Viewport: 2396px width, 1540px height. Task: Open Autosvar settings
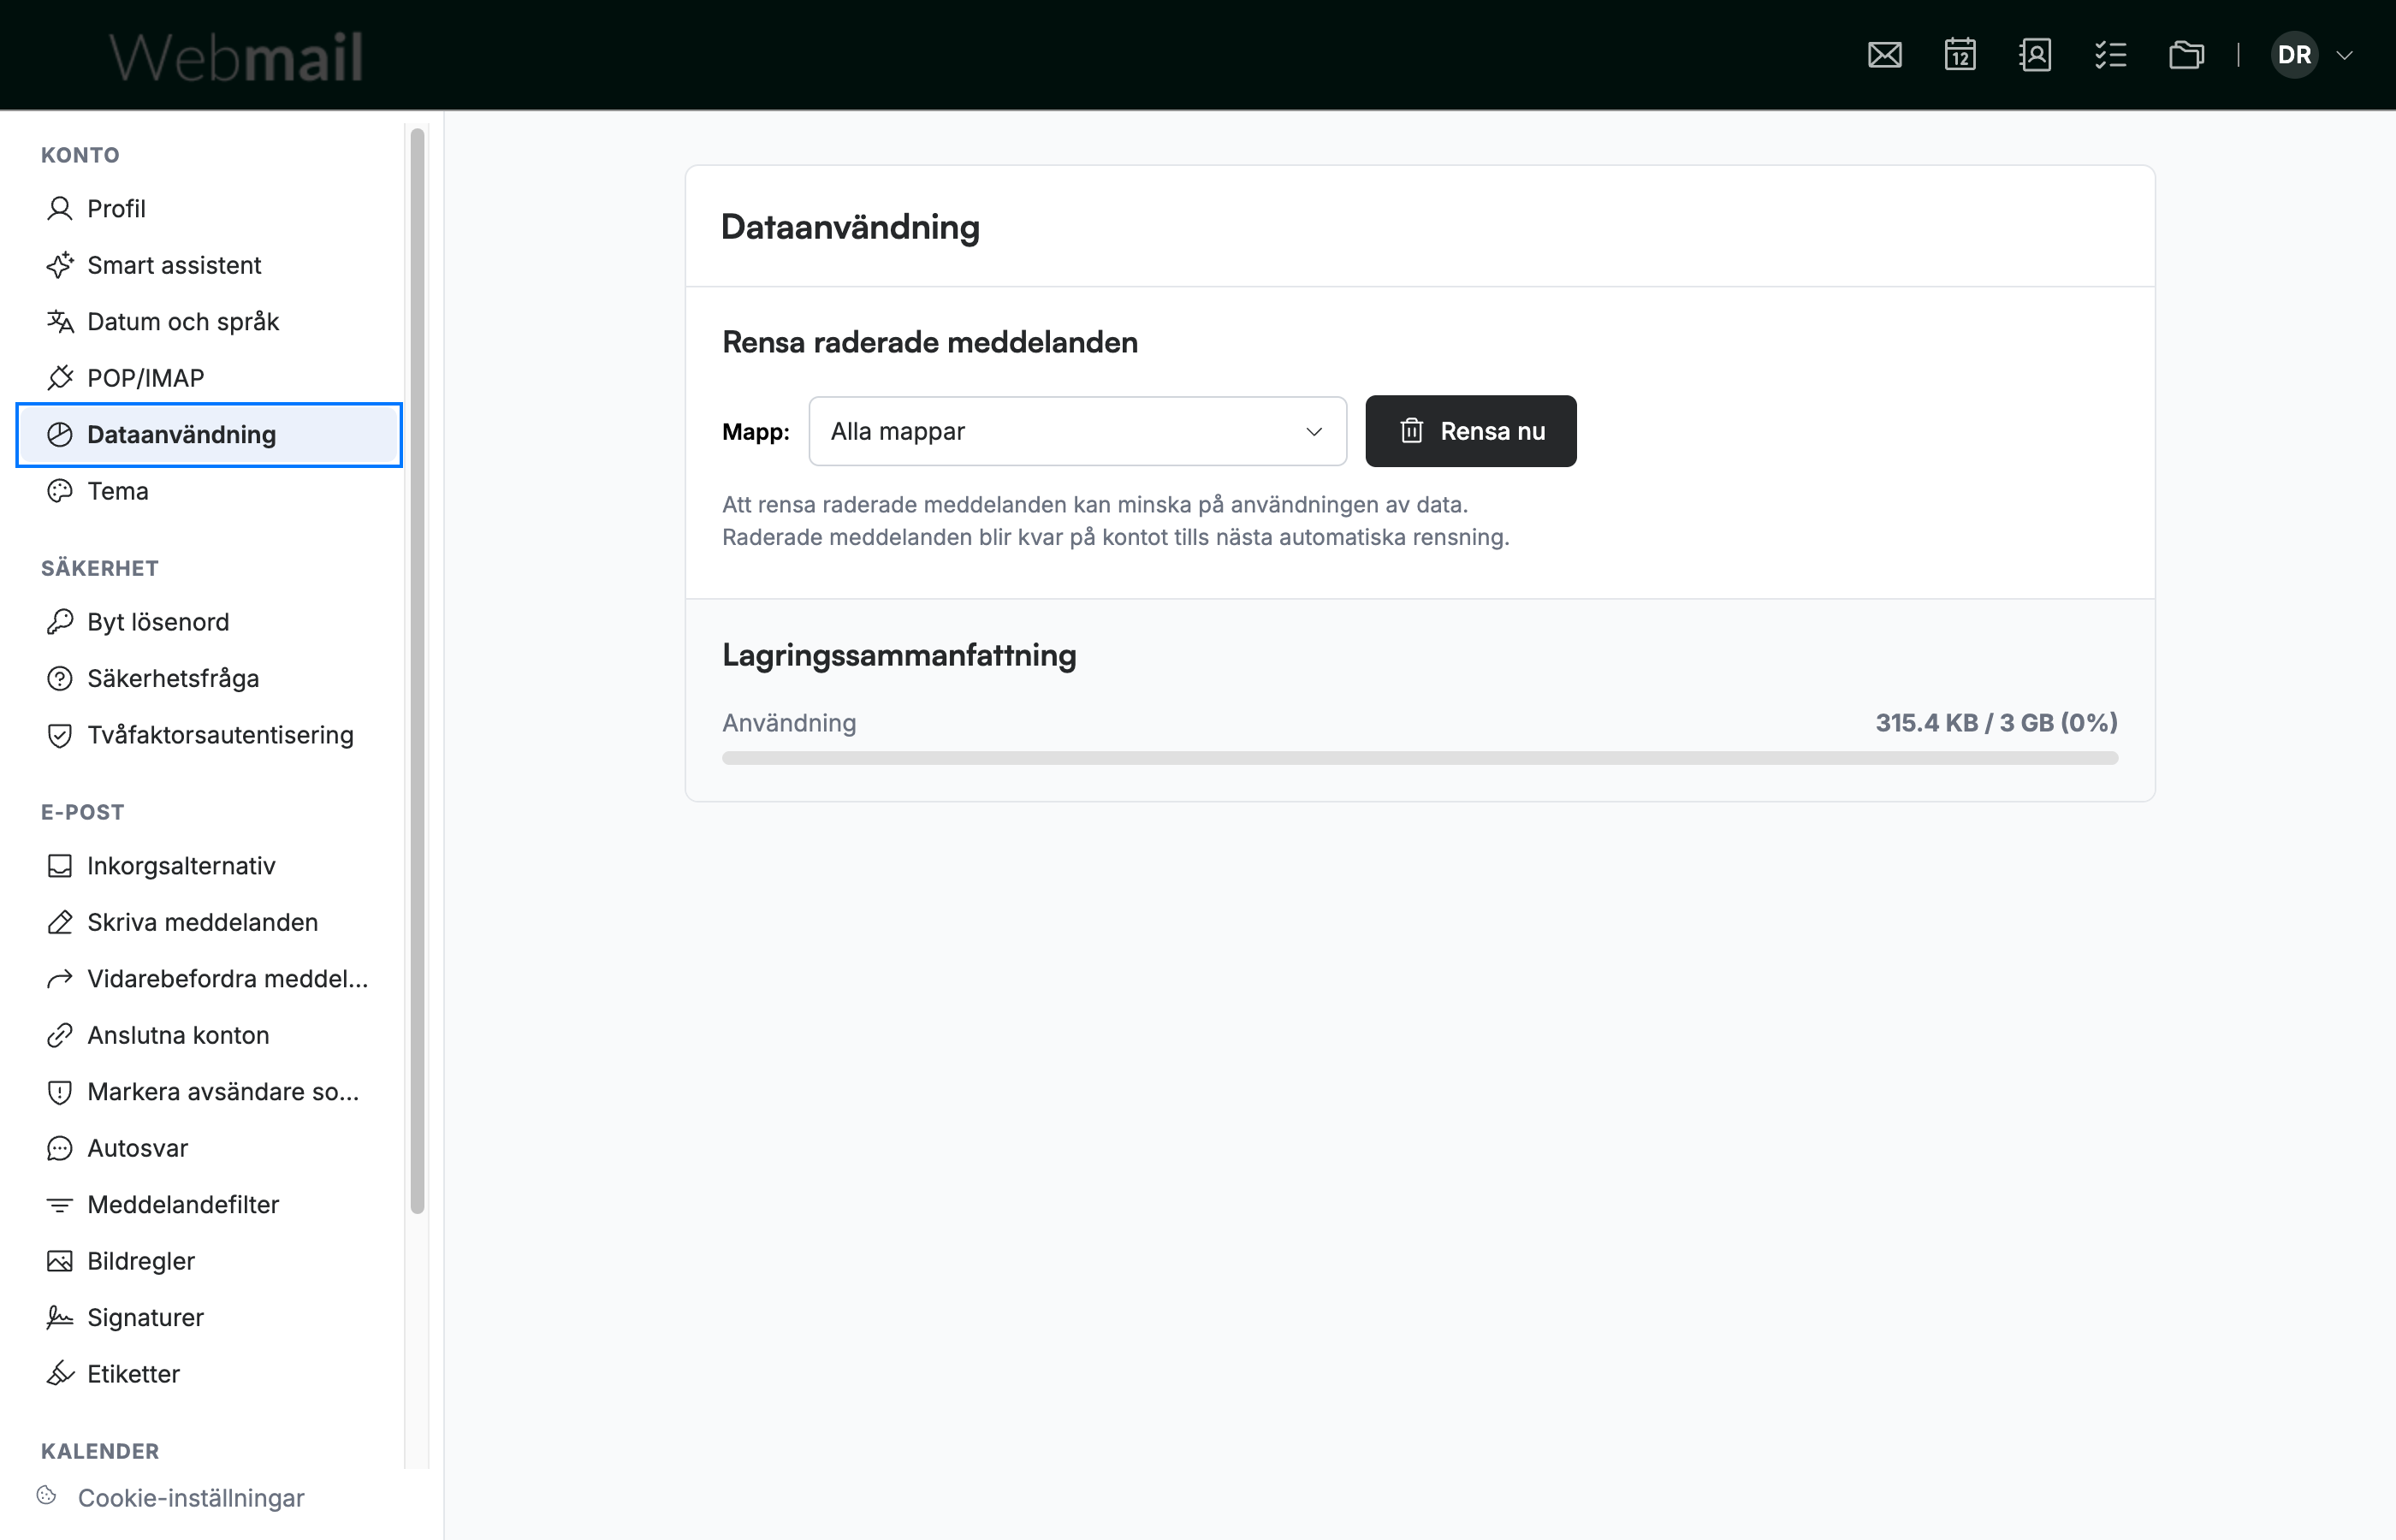point(209,1148)
